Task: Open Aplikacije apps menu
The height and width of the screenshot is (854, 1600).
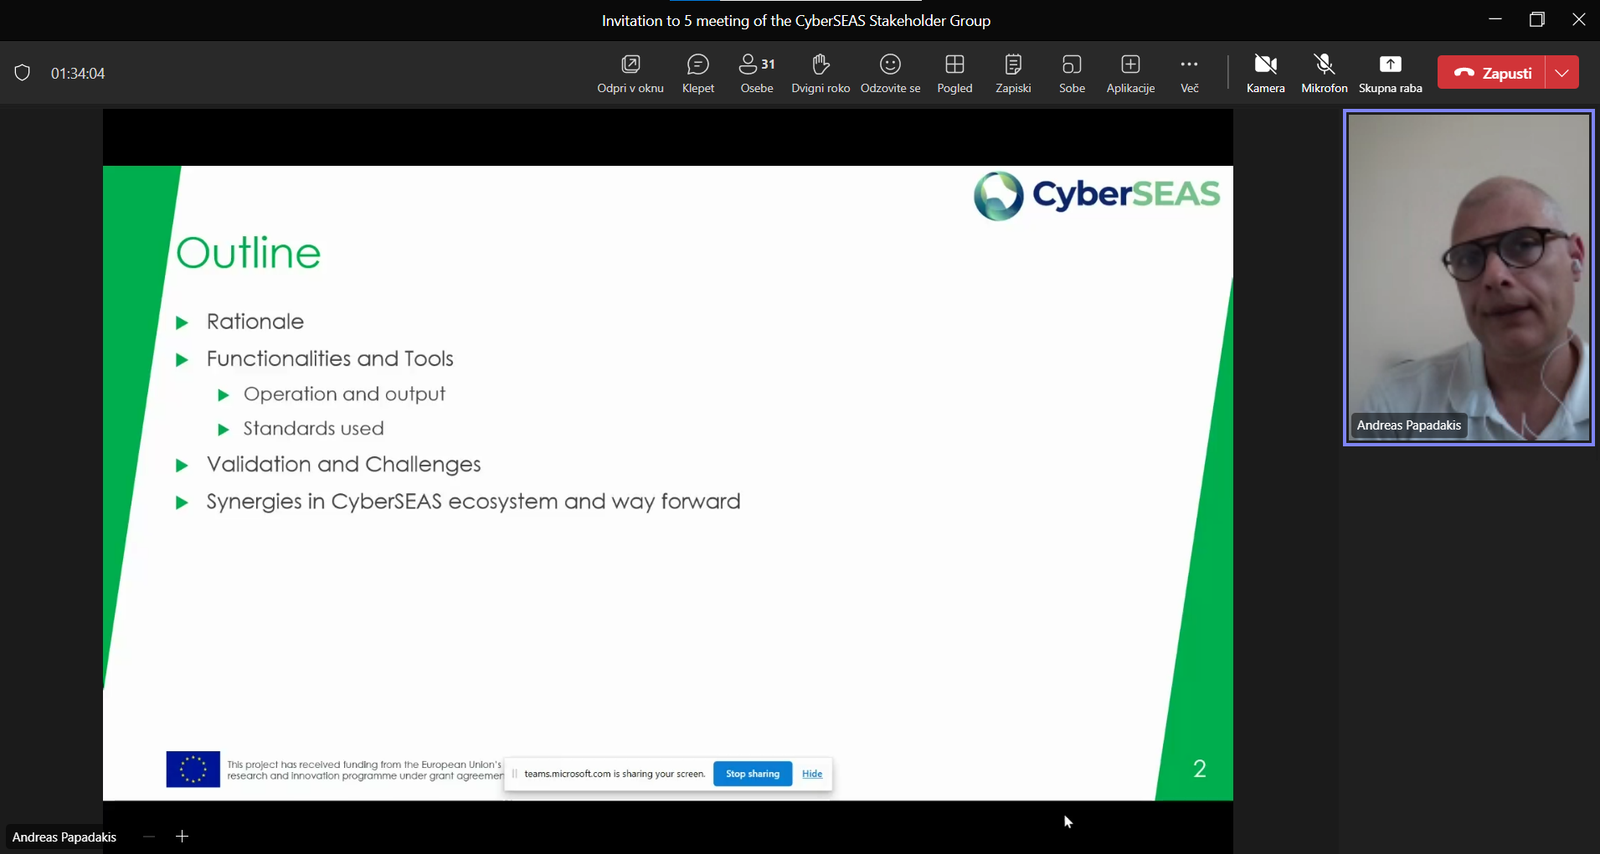Action: (x=1130, y=73)
